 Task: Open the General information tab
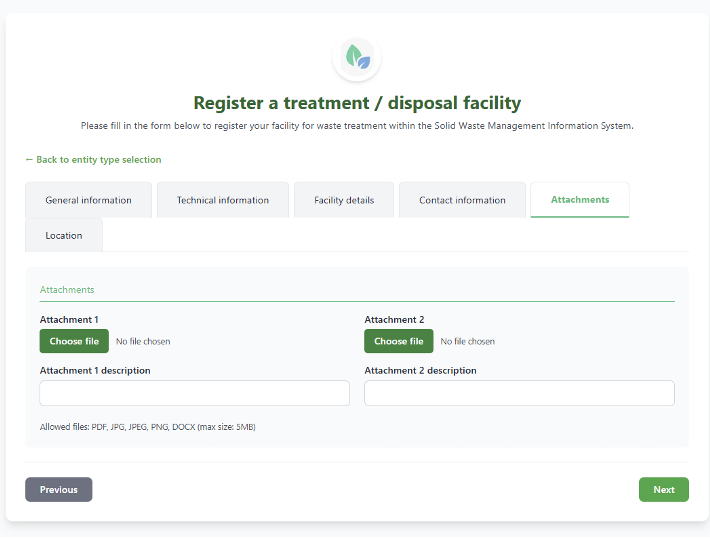[x=88, y=200]
